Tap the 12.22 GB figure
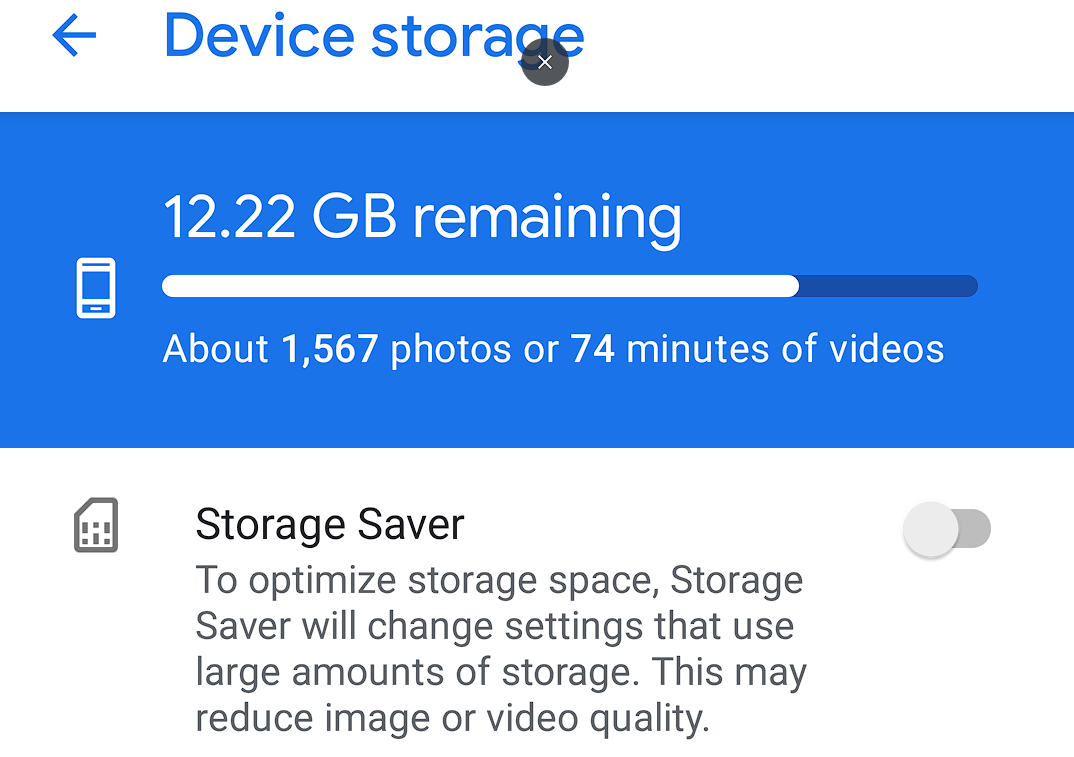 pyautogui.click(x=279, y=216)
